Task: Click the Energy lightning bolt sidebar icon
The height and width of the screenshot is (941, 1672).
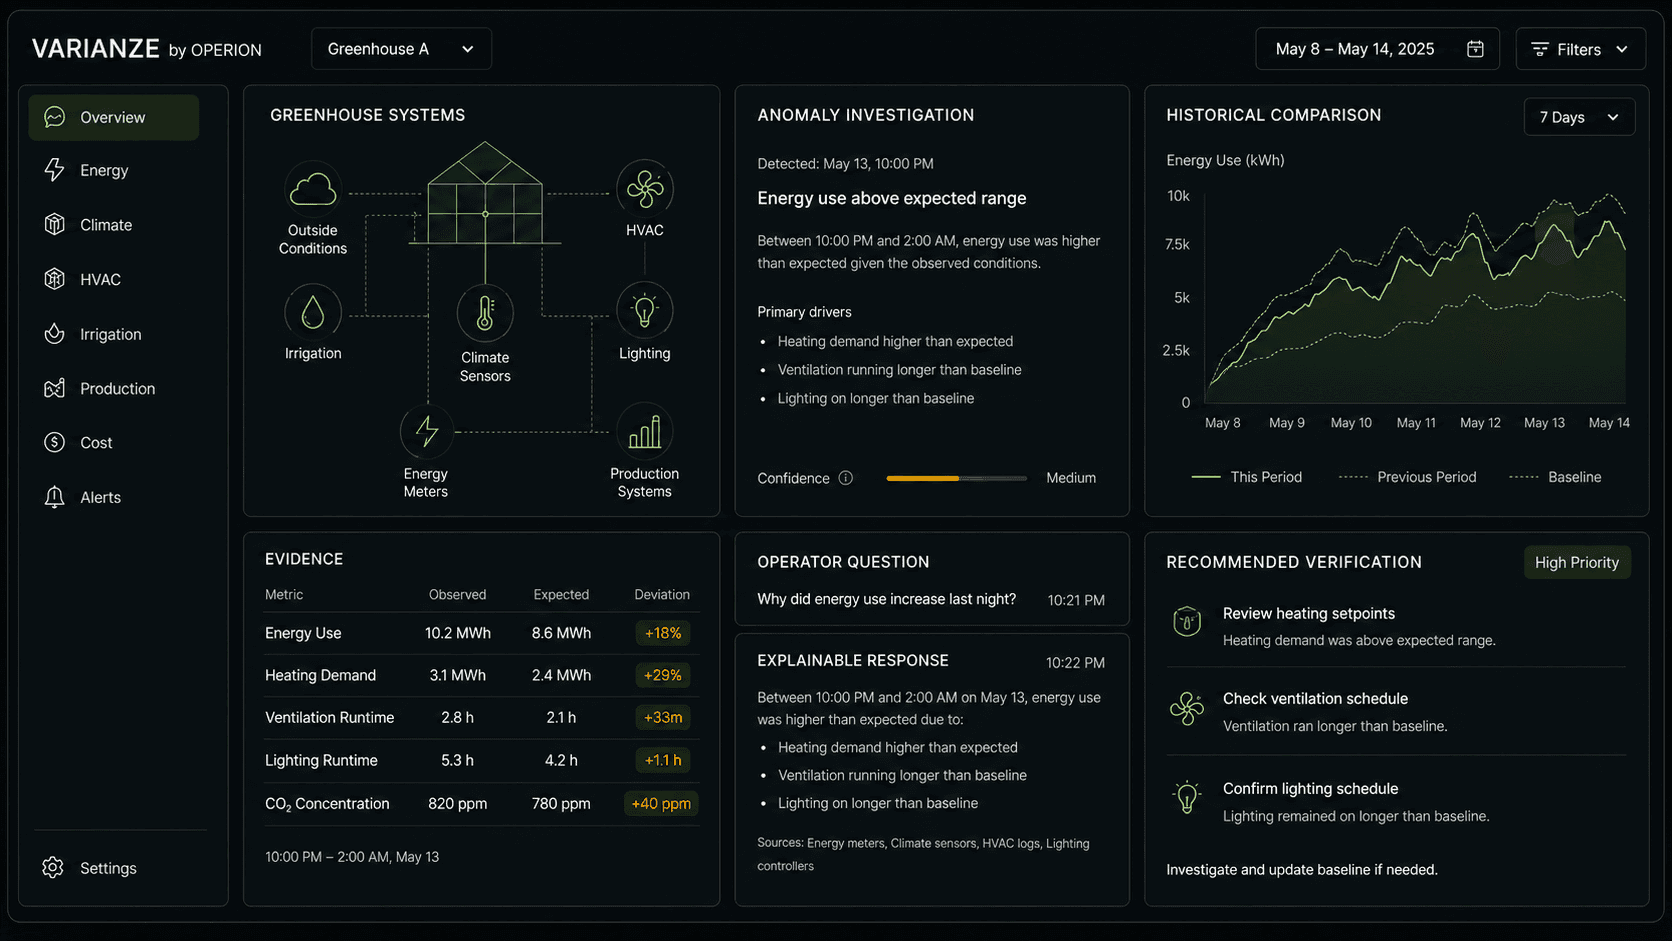Action: (54, 170)
